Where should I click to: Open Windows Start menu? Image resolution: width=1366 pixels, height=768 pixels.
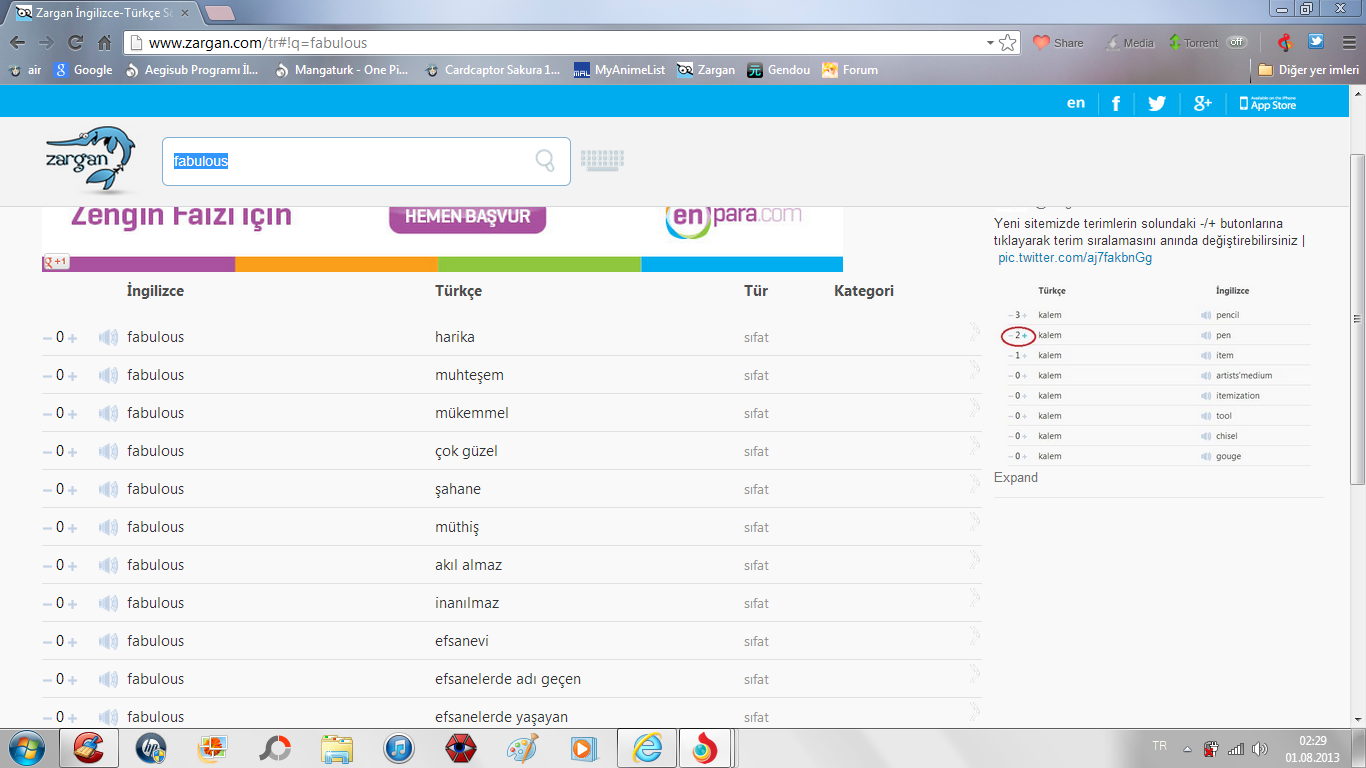26,748
